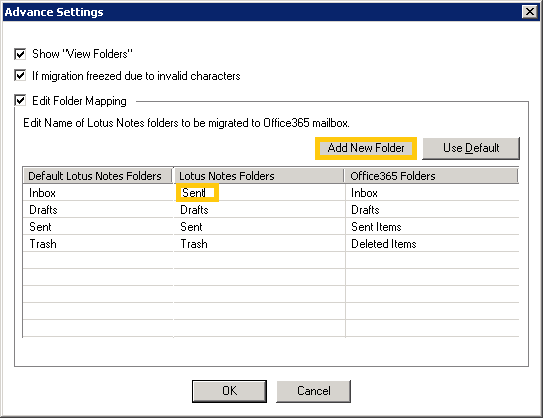Toggle invalid characters migration checkbox
The image size is (543, 418).
pyautogui.click(x=20, y=75)
